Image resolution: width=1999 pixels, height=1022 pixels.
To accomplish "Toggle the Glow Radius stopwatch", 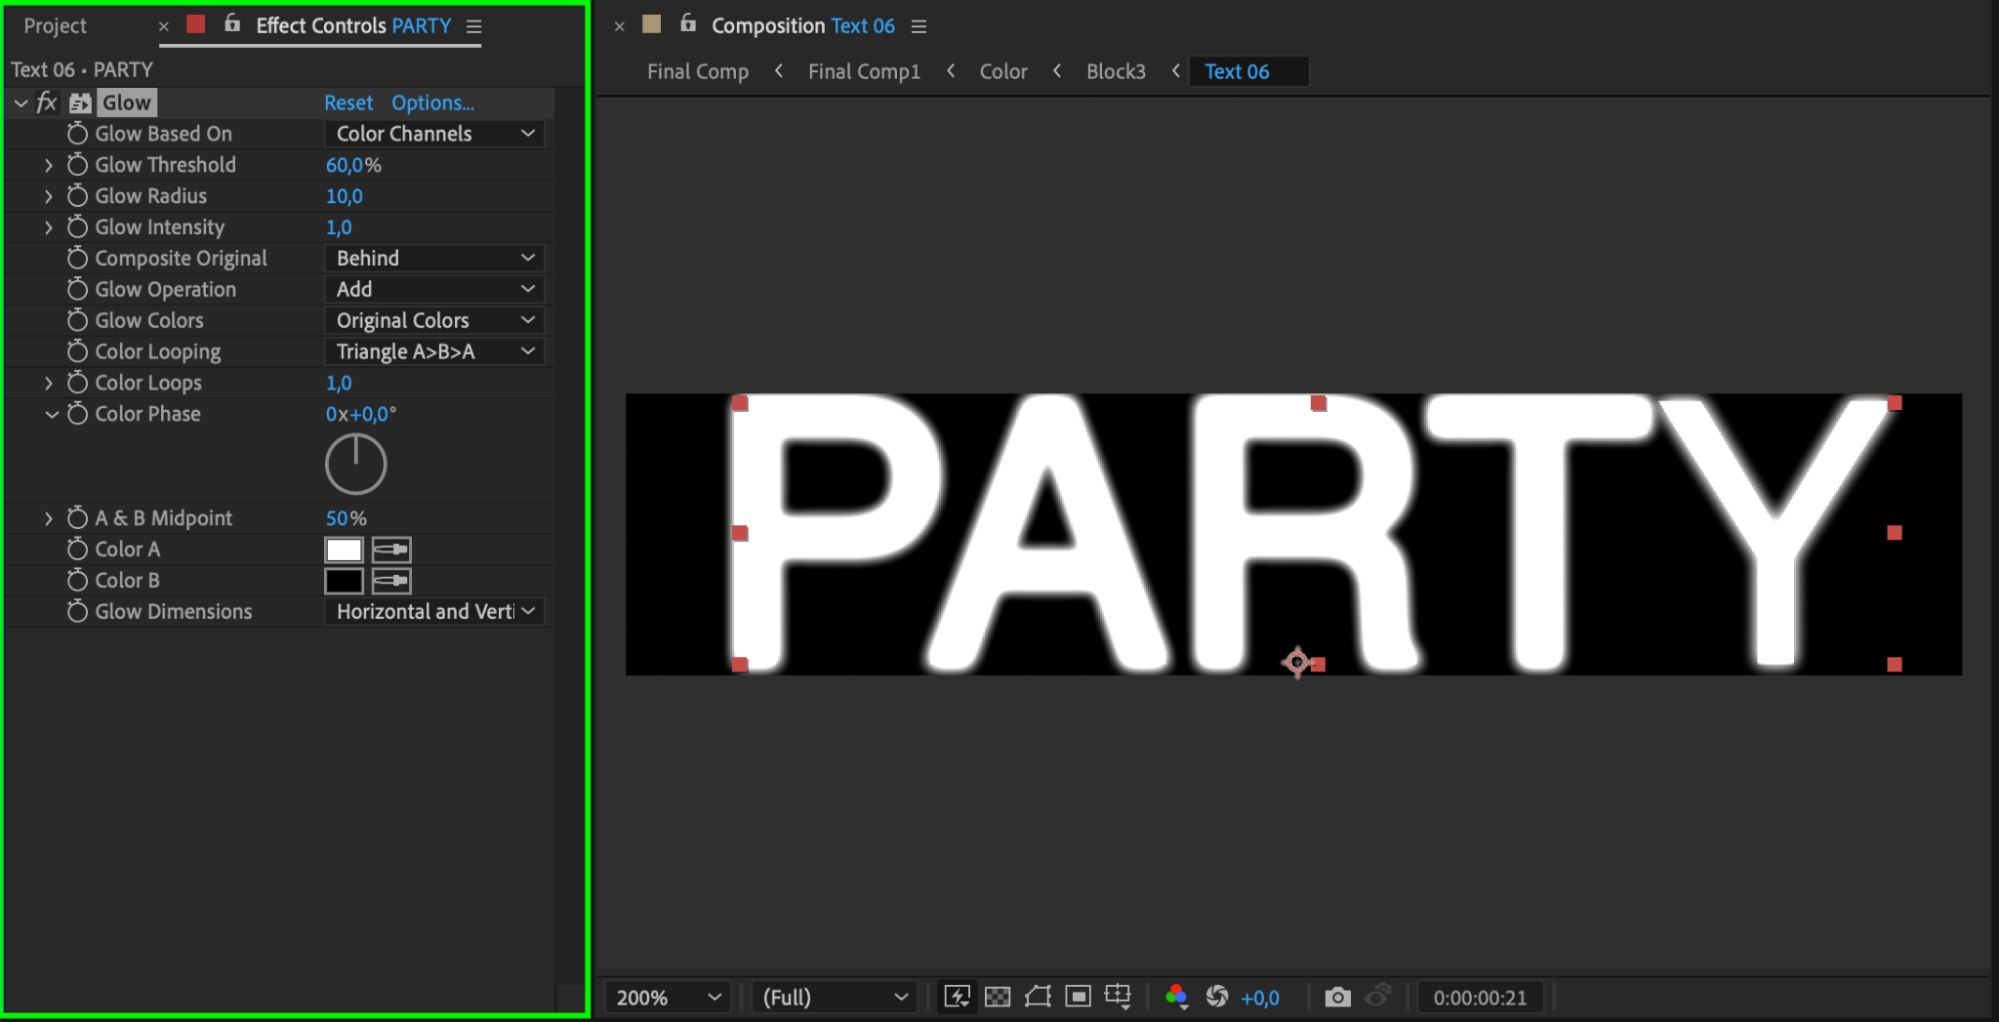I will click(x=77, y=196).
